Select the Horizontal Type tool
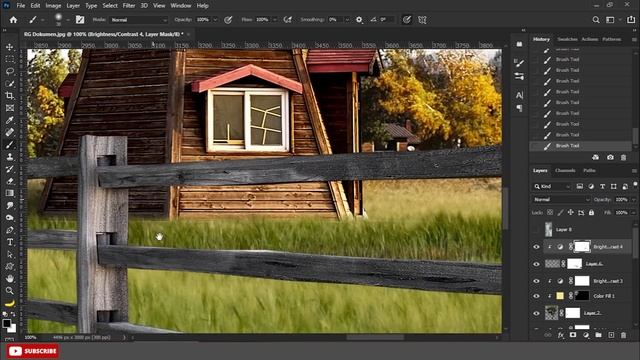Screen dimensions: 640x360 click(9, 242)
